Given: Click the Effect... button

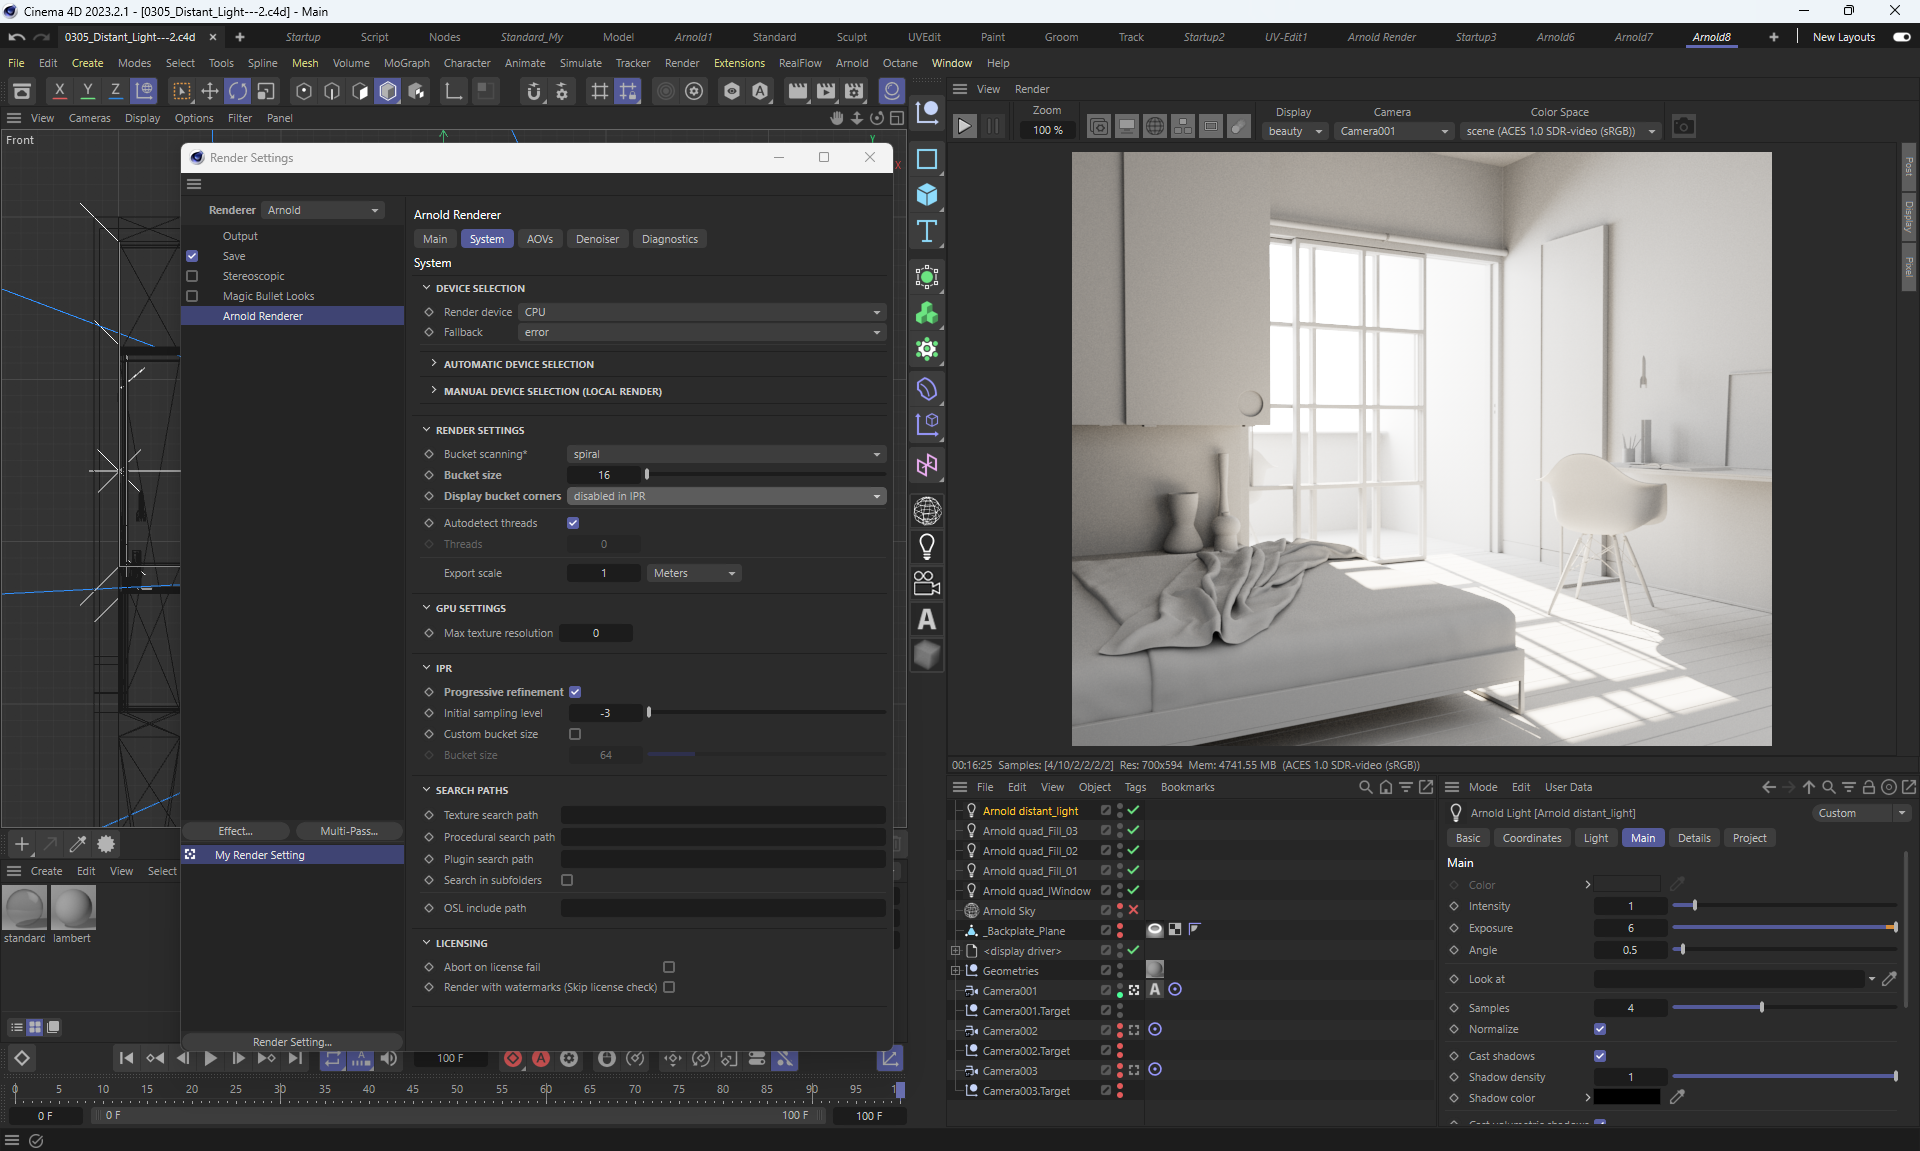Looking at the screenshot, I should coord(235,831).
